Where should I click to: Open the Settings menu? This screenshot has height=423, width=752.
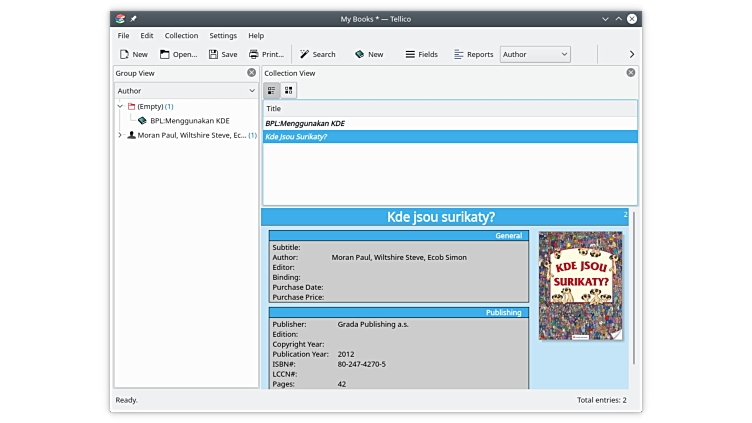pos(223,35)
